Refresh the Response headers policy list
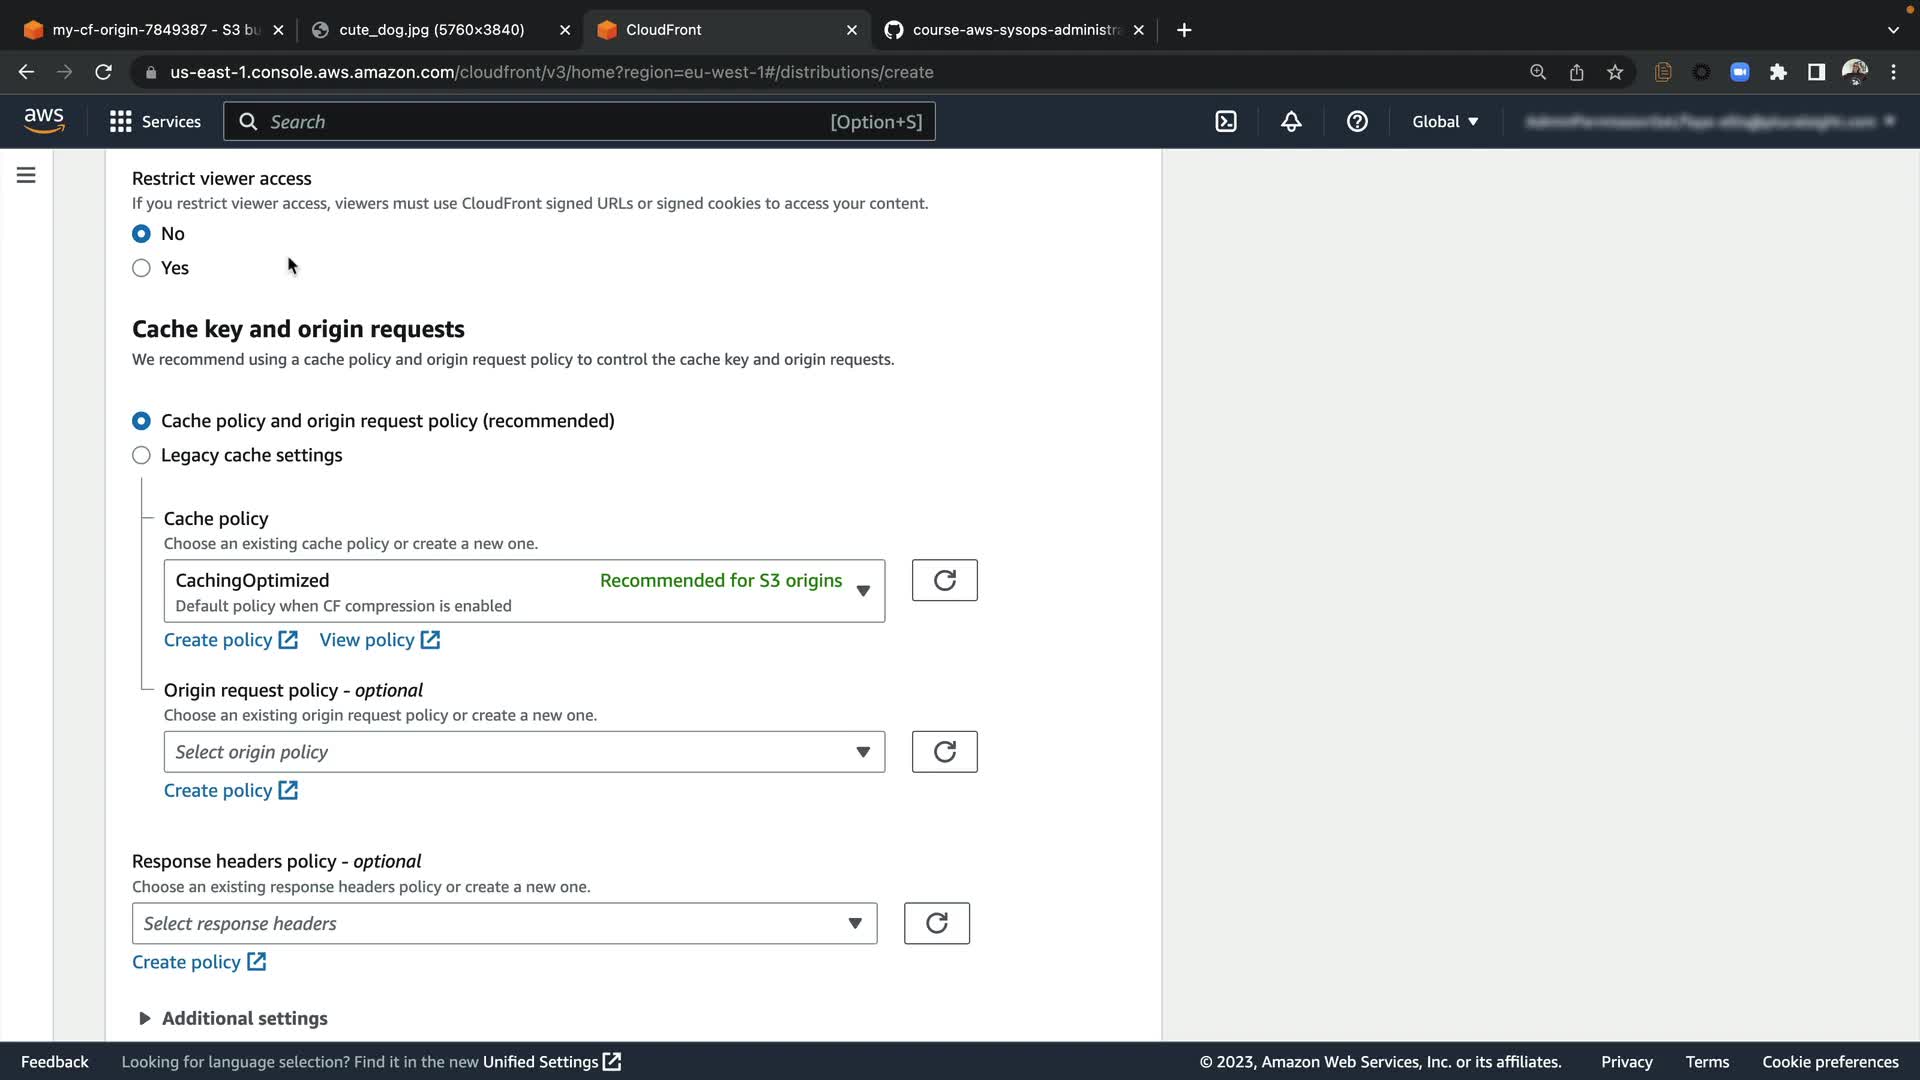The height and width of the screenshot is (1080, 1920). coord(936,923)
